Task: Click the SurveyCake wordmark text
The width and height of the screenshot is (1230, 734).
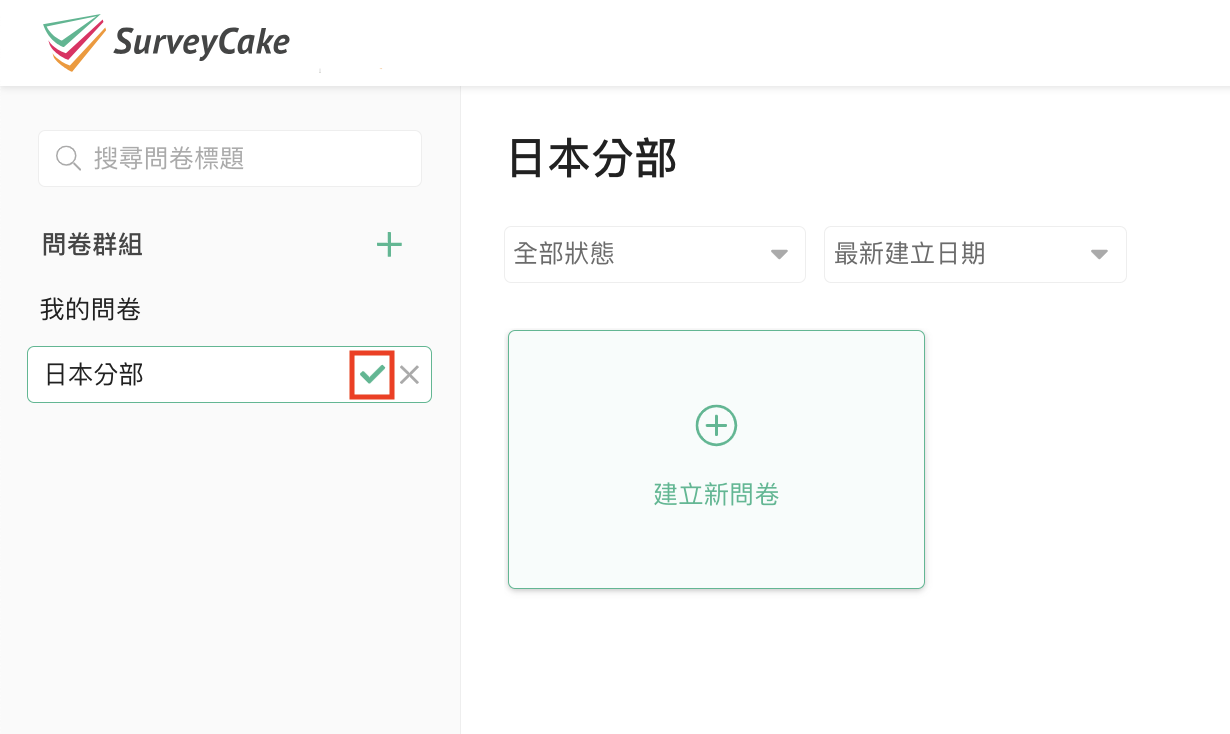Action: (x=201, y=42)
